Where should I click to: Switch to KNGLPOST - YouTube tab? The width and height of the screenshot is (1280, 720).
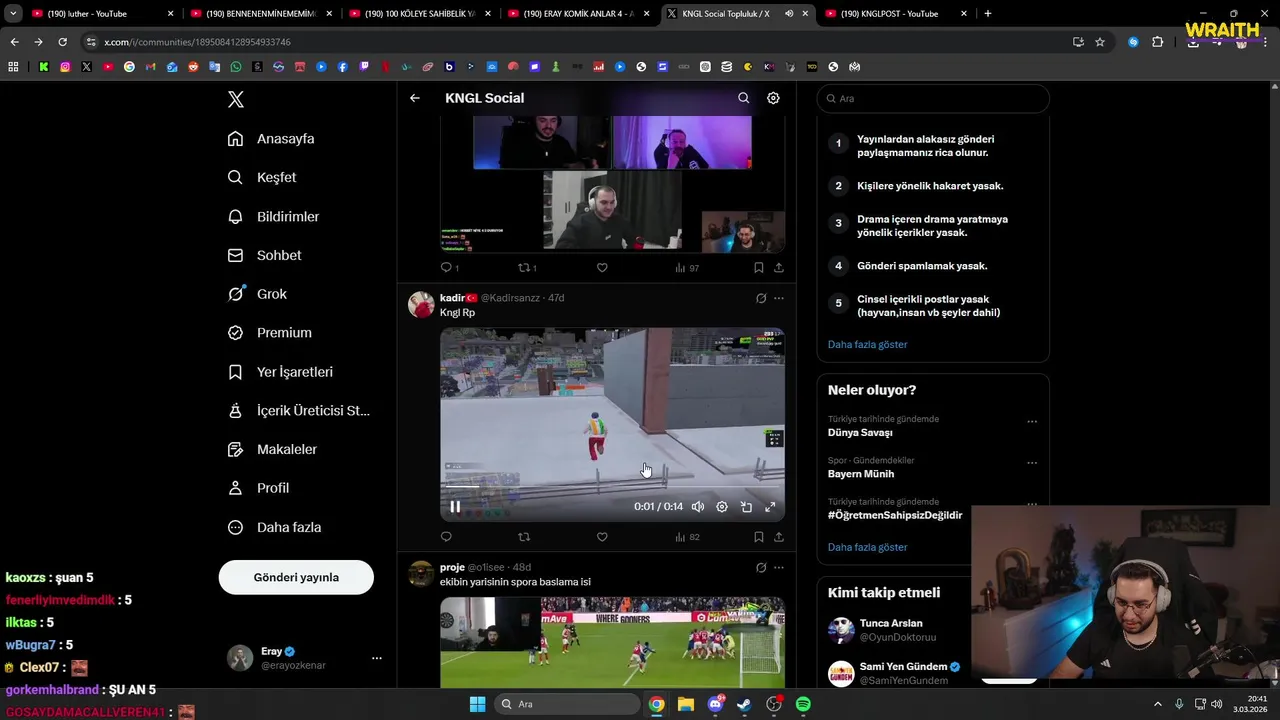pyautogui.click(x=896, y=14)
